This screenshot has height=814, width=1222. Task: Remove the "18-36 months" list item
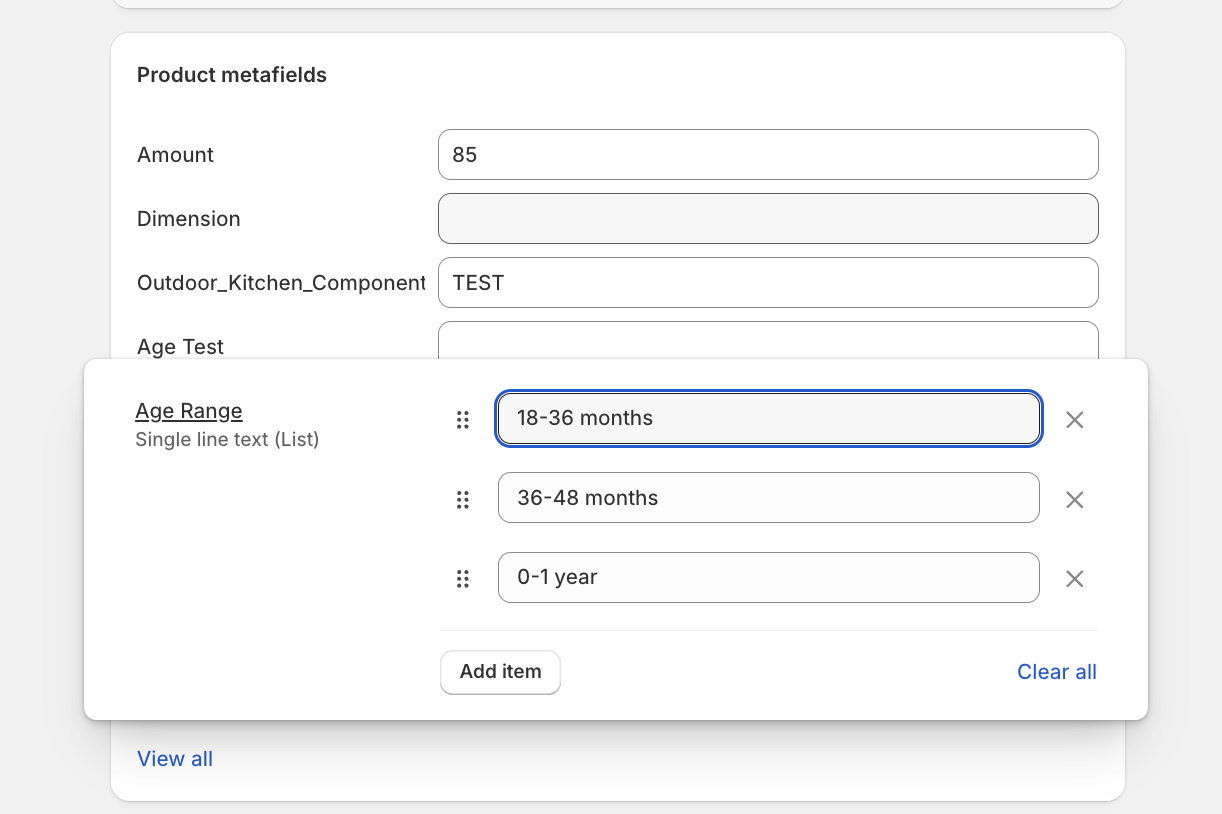click(x=1074, y=419)
